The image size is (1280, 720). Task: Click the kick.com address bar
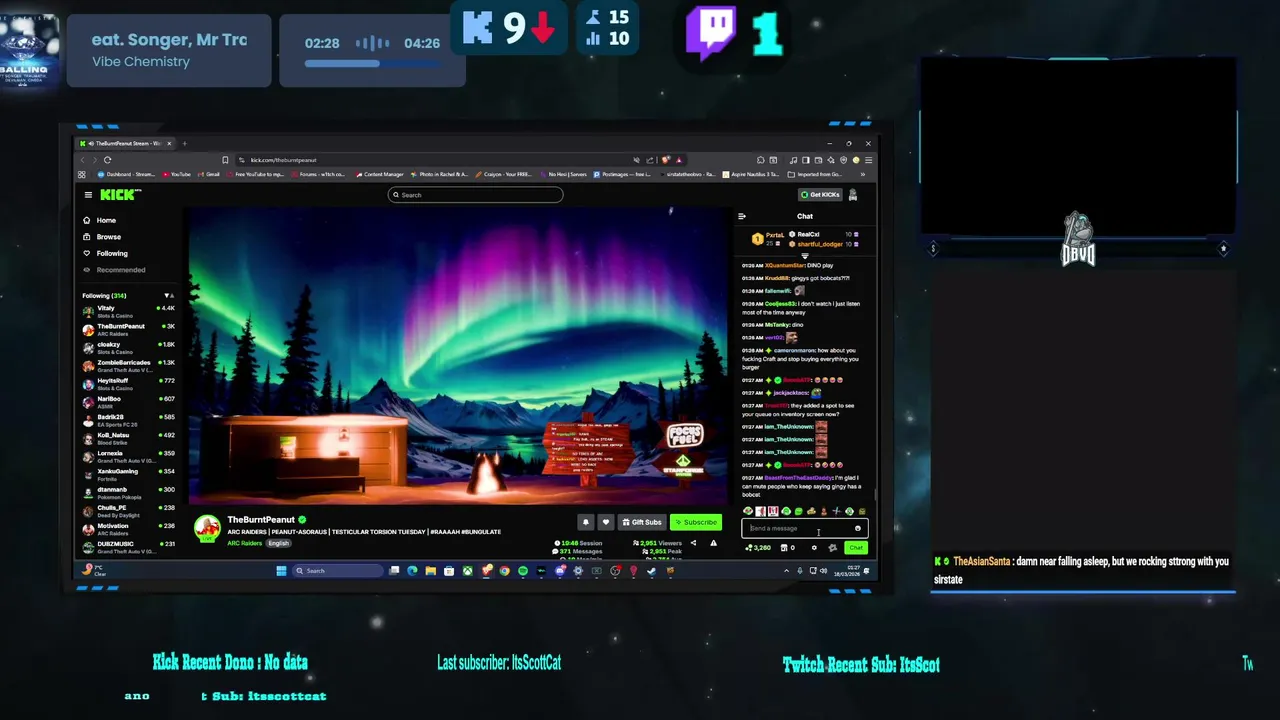(x=430, y=160)
